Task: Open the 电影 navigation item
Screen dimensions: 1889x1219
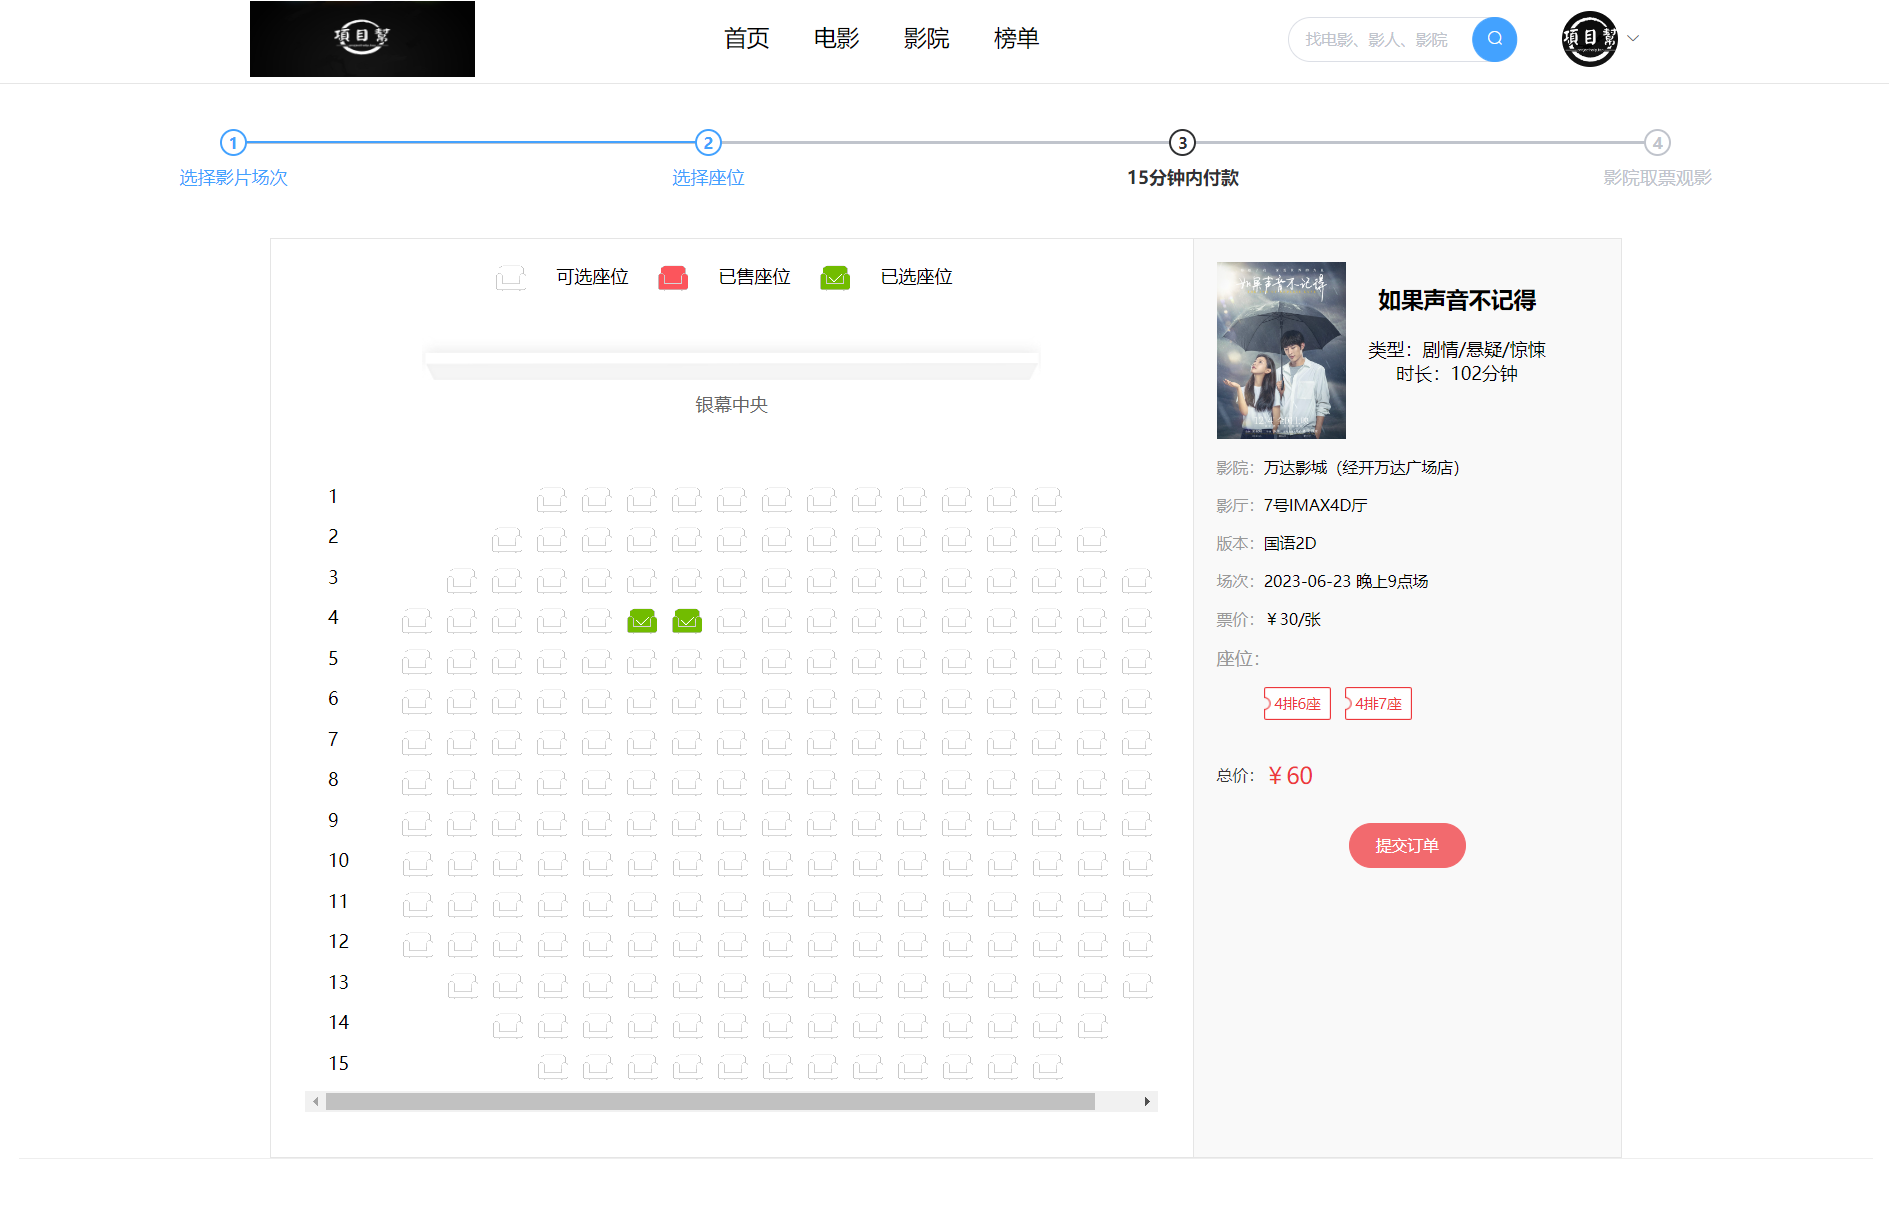Action: coord(836,38)
